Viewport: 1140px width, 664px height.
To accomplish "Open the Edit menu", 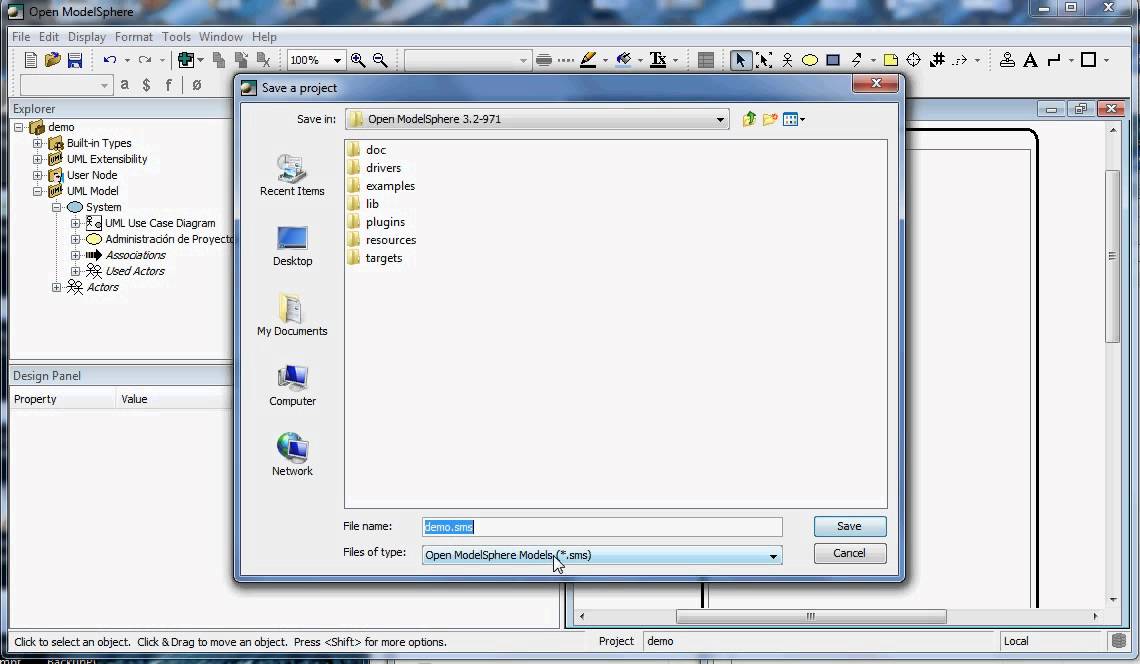I will [49, 36].
